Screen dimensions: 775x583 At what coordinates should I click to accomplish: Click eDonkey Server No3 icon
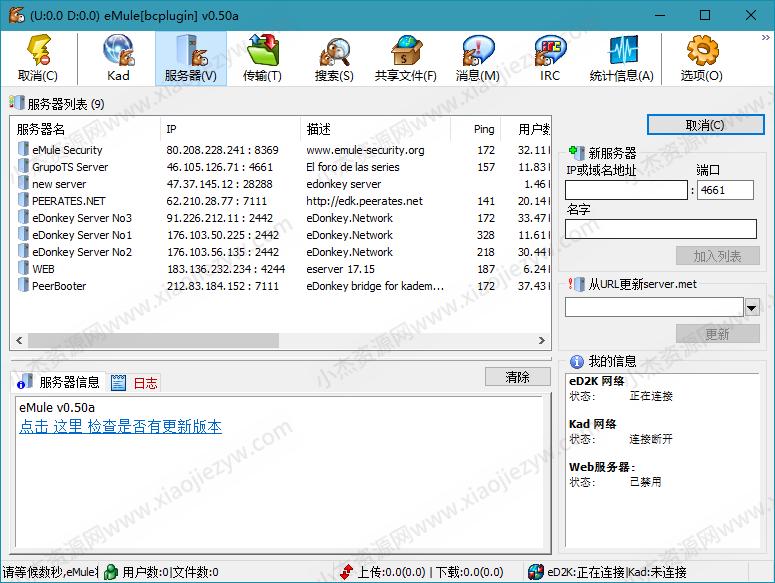[23, 217]
